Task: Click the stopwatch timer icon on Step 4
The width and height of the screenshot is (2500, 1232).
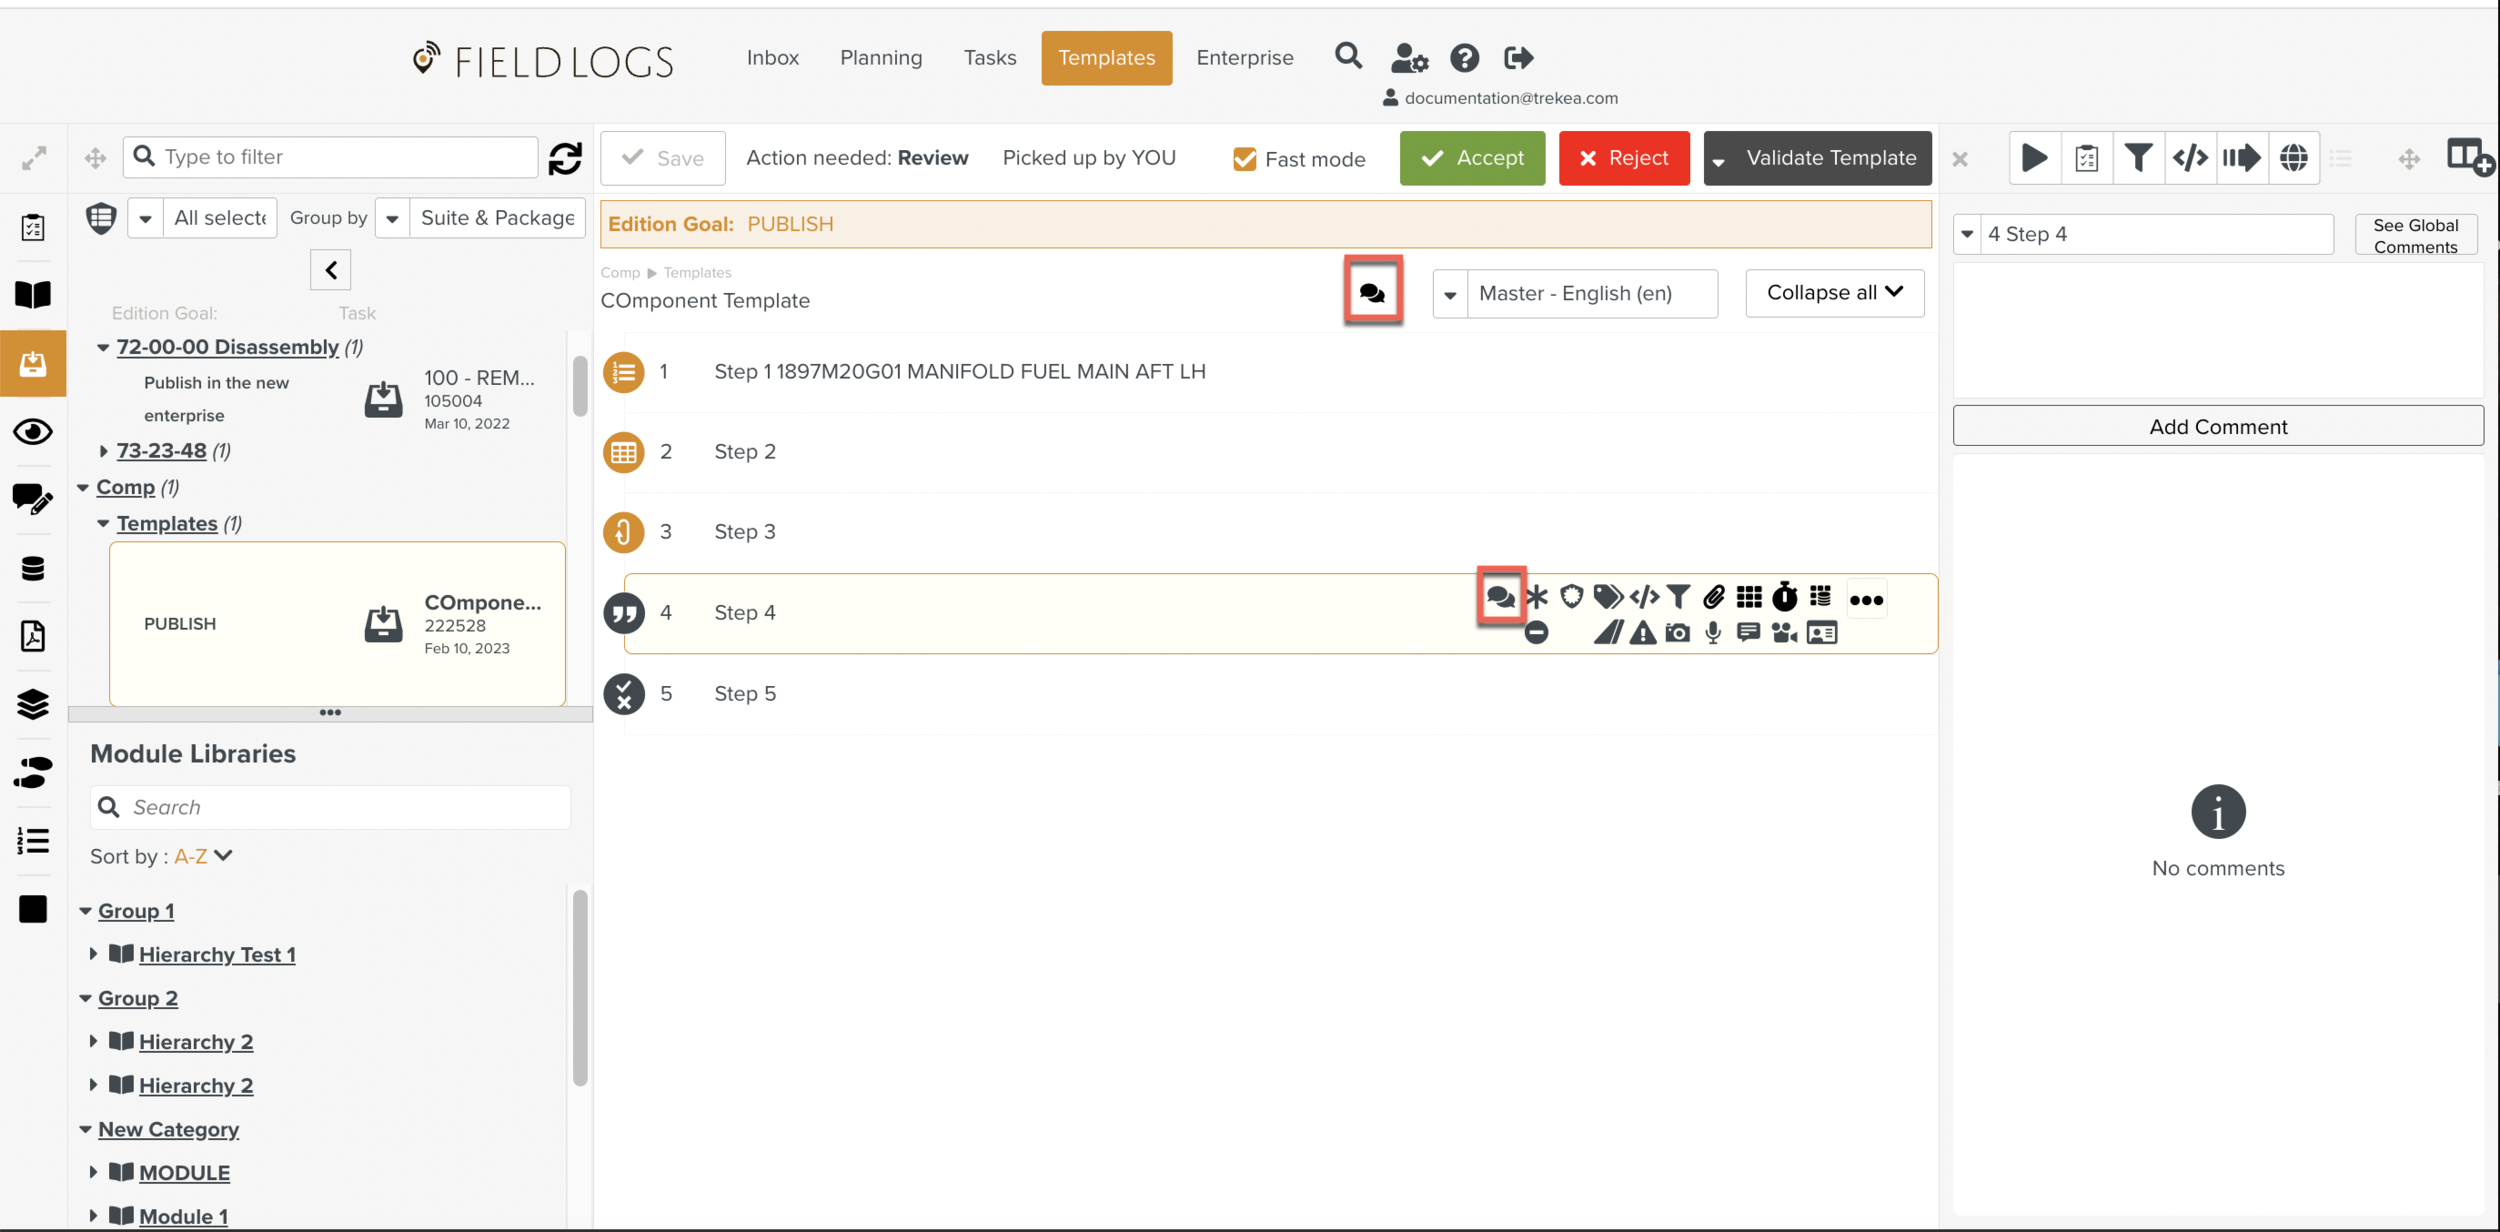Action: click(1784, 597)
